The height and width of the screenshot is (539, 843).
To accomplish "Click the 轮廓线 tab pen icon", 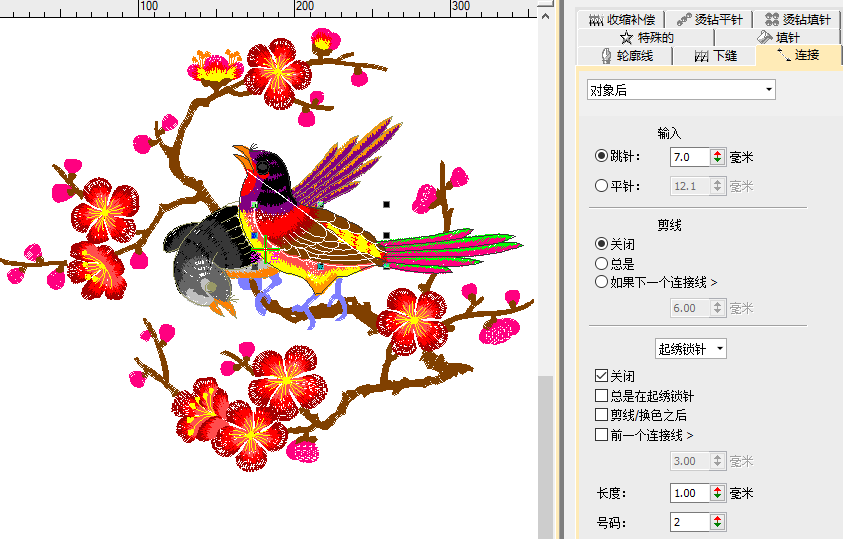I will click(606, 56).
